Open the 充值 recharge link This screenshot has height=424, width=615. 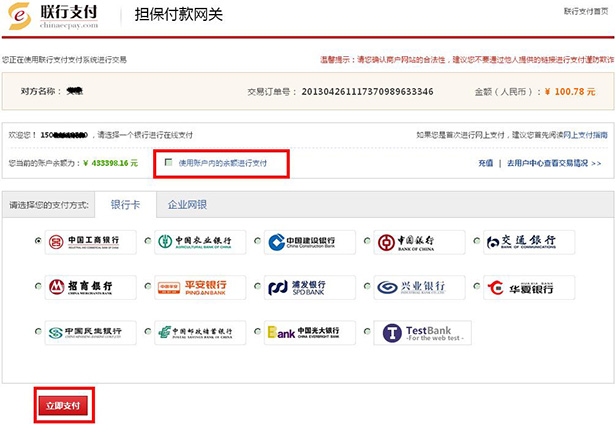coord(485,162)
